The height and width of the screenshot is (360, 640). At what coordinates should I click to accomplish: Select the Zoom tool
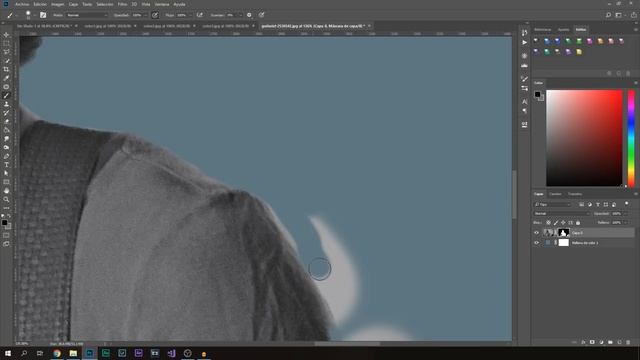tap(6, 199)
